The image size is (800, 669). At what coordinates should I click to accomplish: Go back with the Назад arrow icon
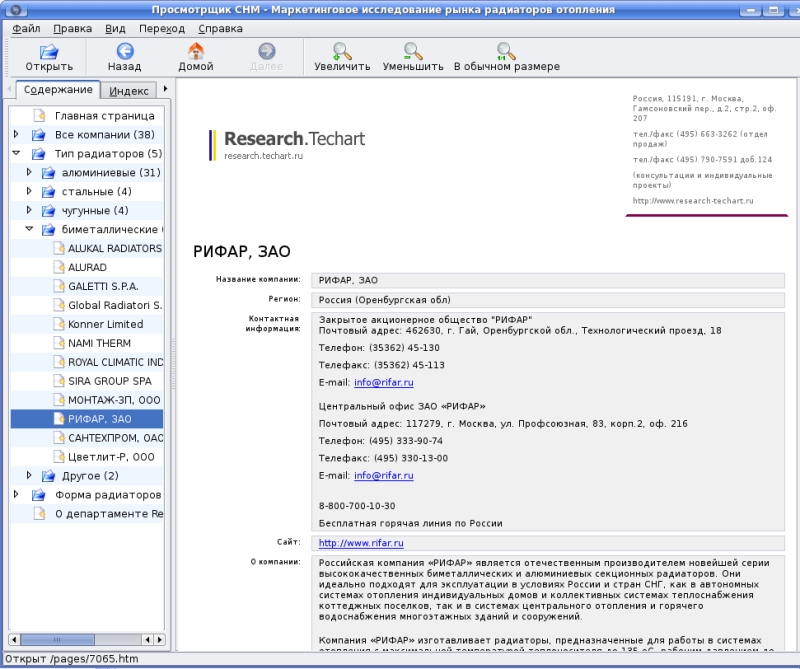(x=125, y=51)
